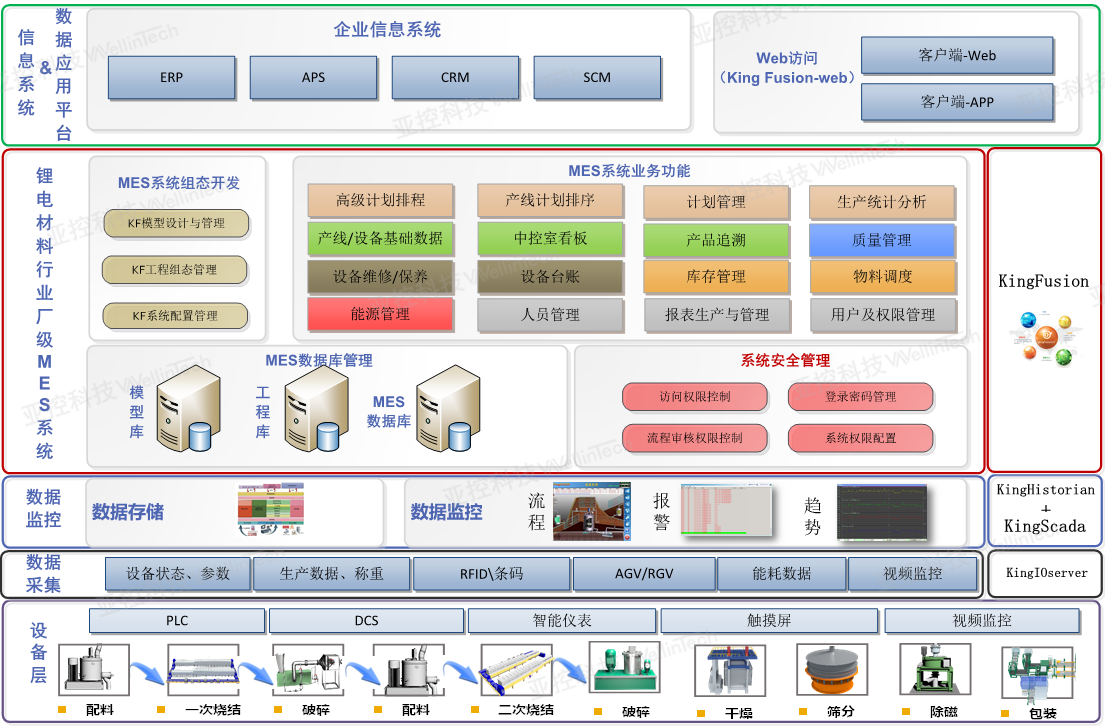Image resolution: width=1105 pixels, height=726 pixels.
Task: Open the 设备台账 block
Action: pyautogui.click(x=550, y=276)
